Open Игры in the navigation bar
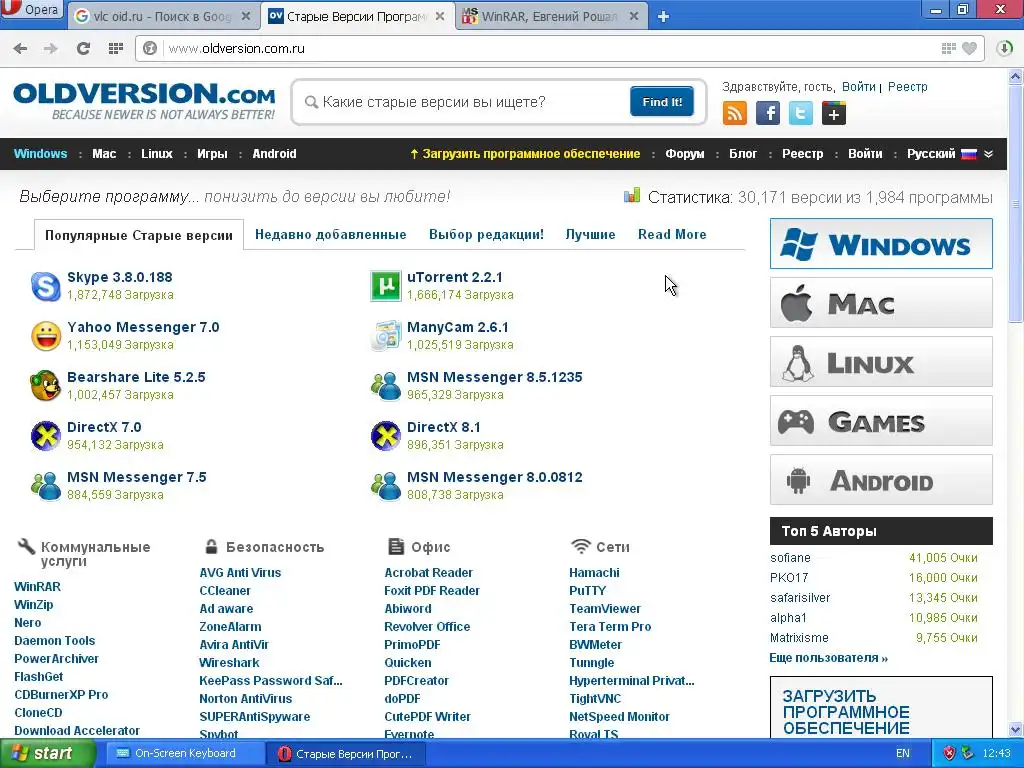The image size is (1024, 768). (212, 154)
